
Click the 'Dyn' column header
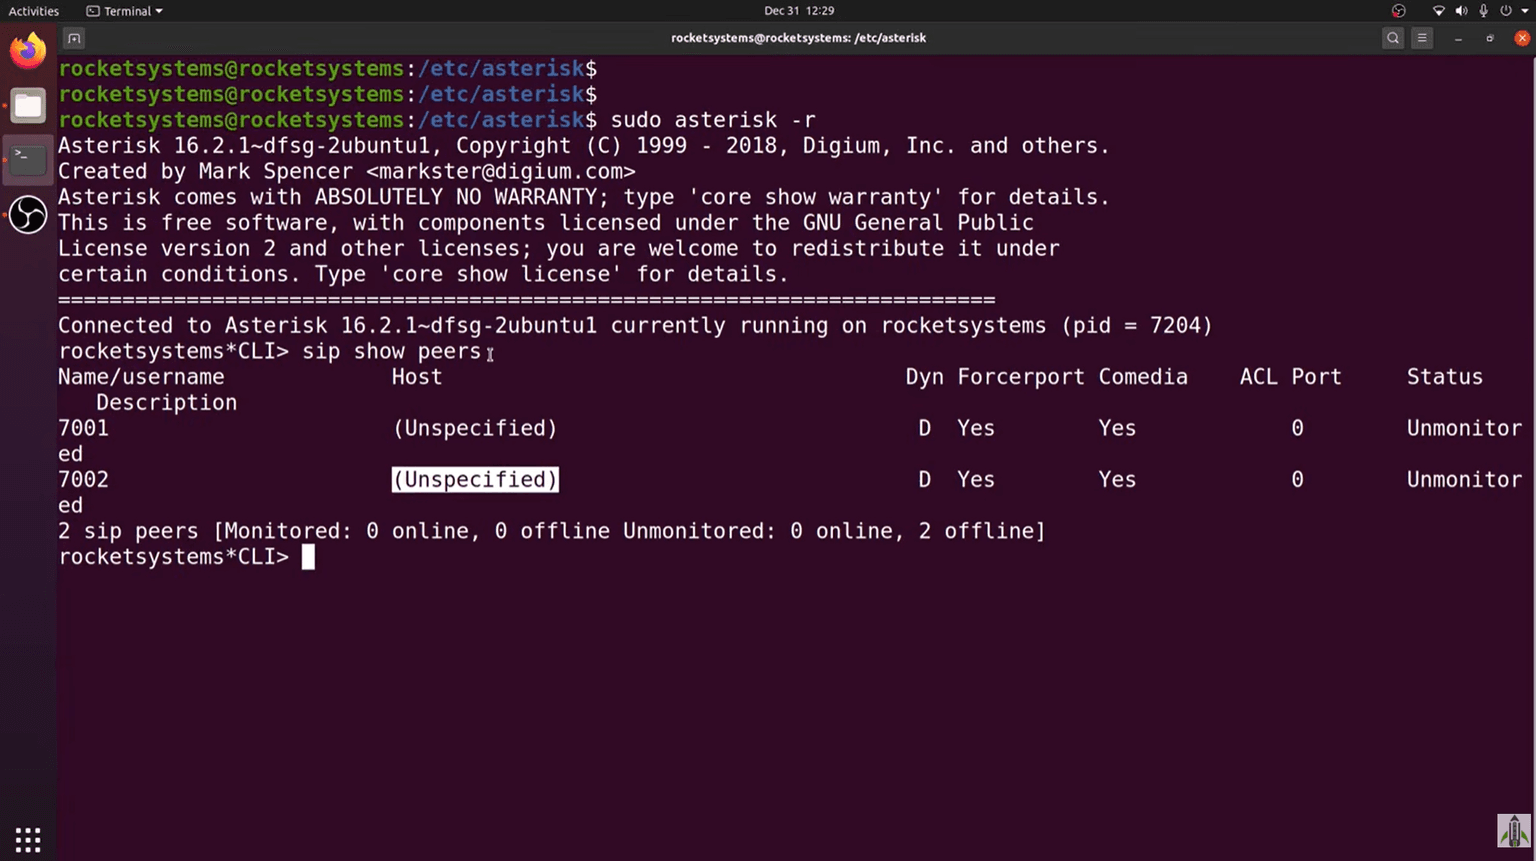[925, 377]
